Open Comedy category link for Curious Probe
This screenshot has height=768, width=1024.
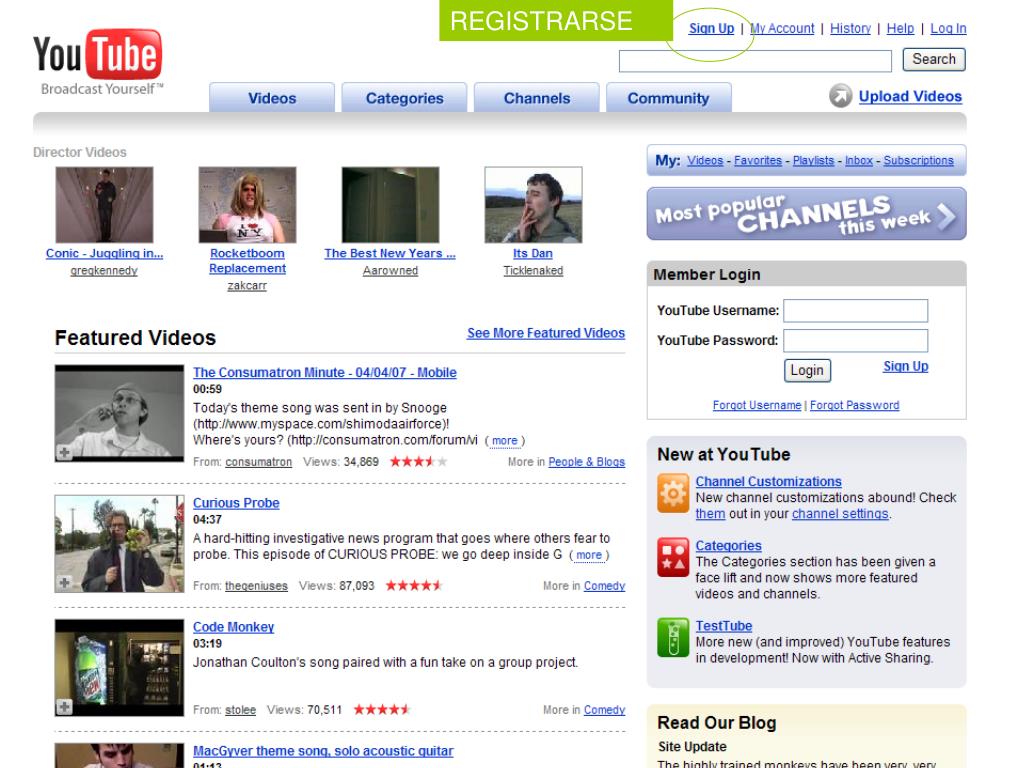pos(604,586)
